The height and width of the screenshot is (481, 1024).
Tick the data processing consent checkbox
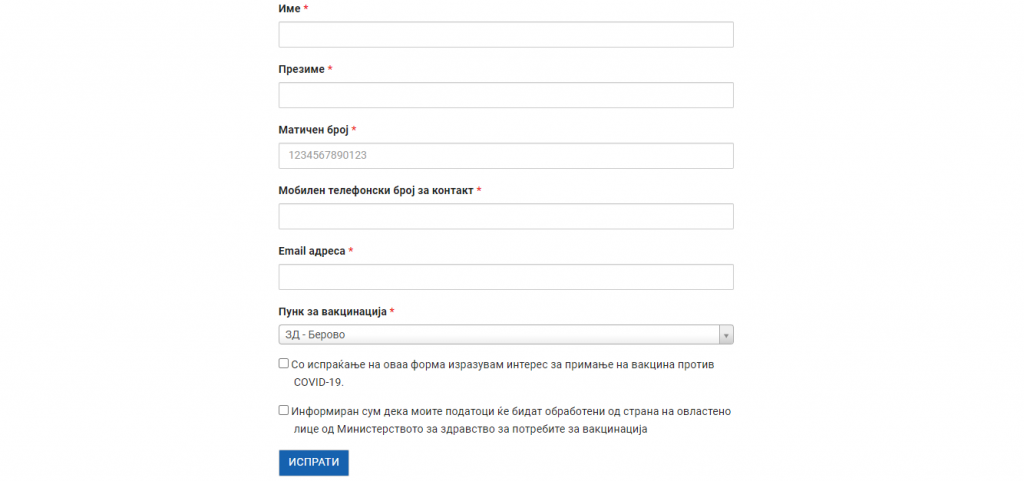284,410
